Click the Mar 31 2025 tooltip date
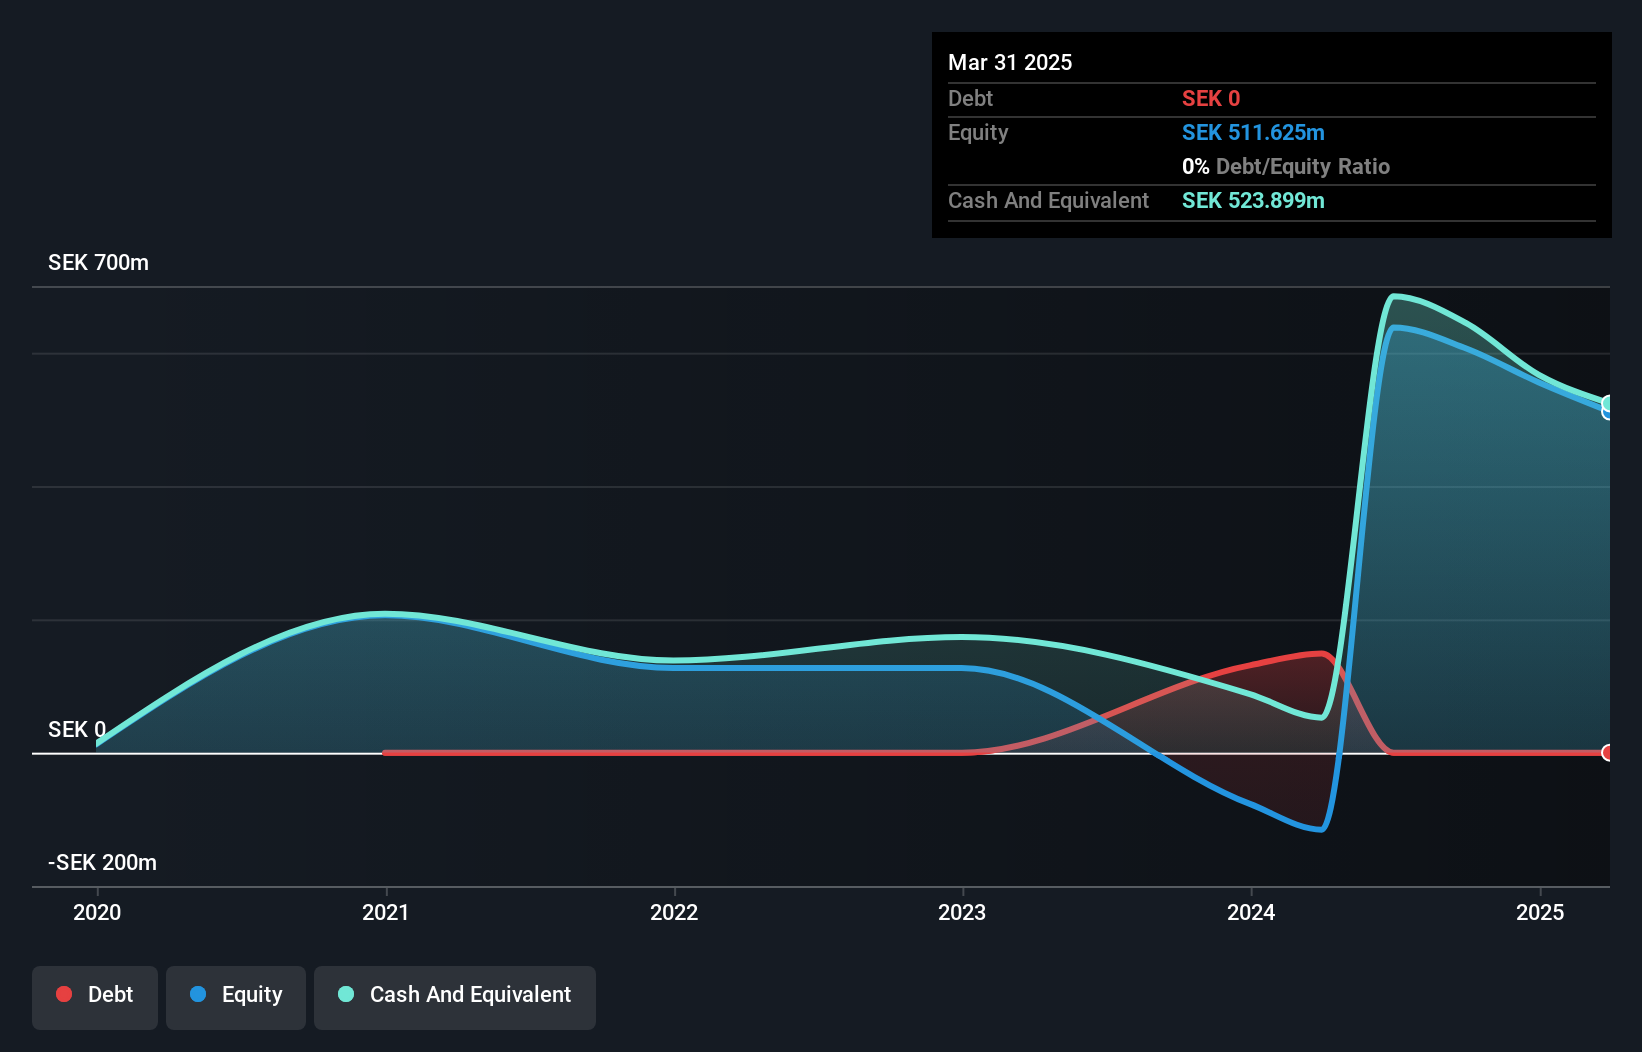1642x1052 pixels. [x=1010, y=63]
